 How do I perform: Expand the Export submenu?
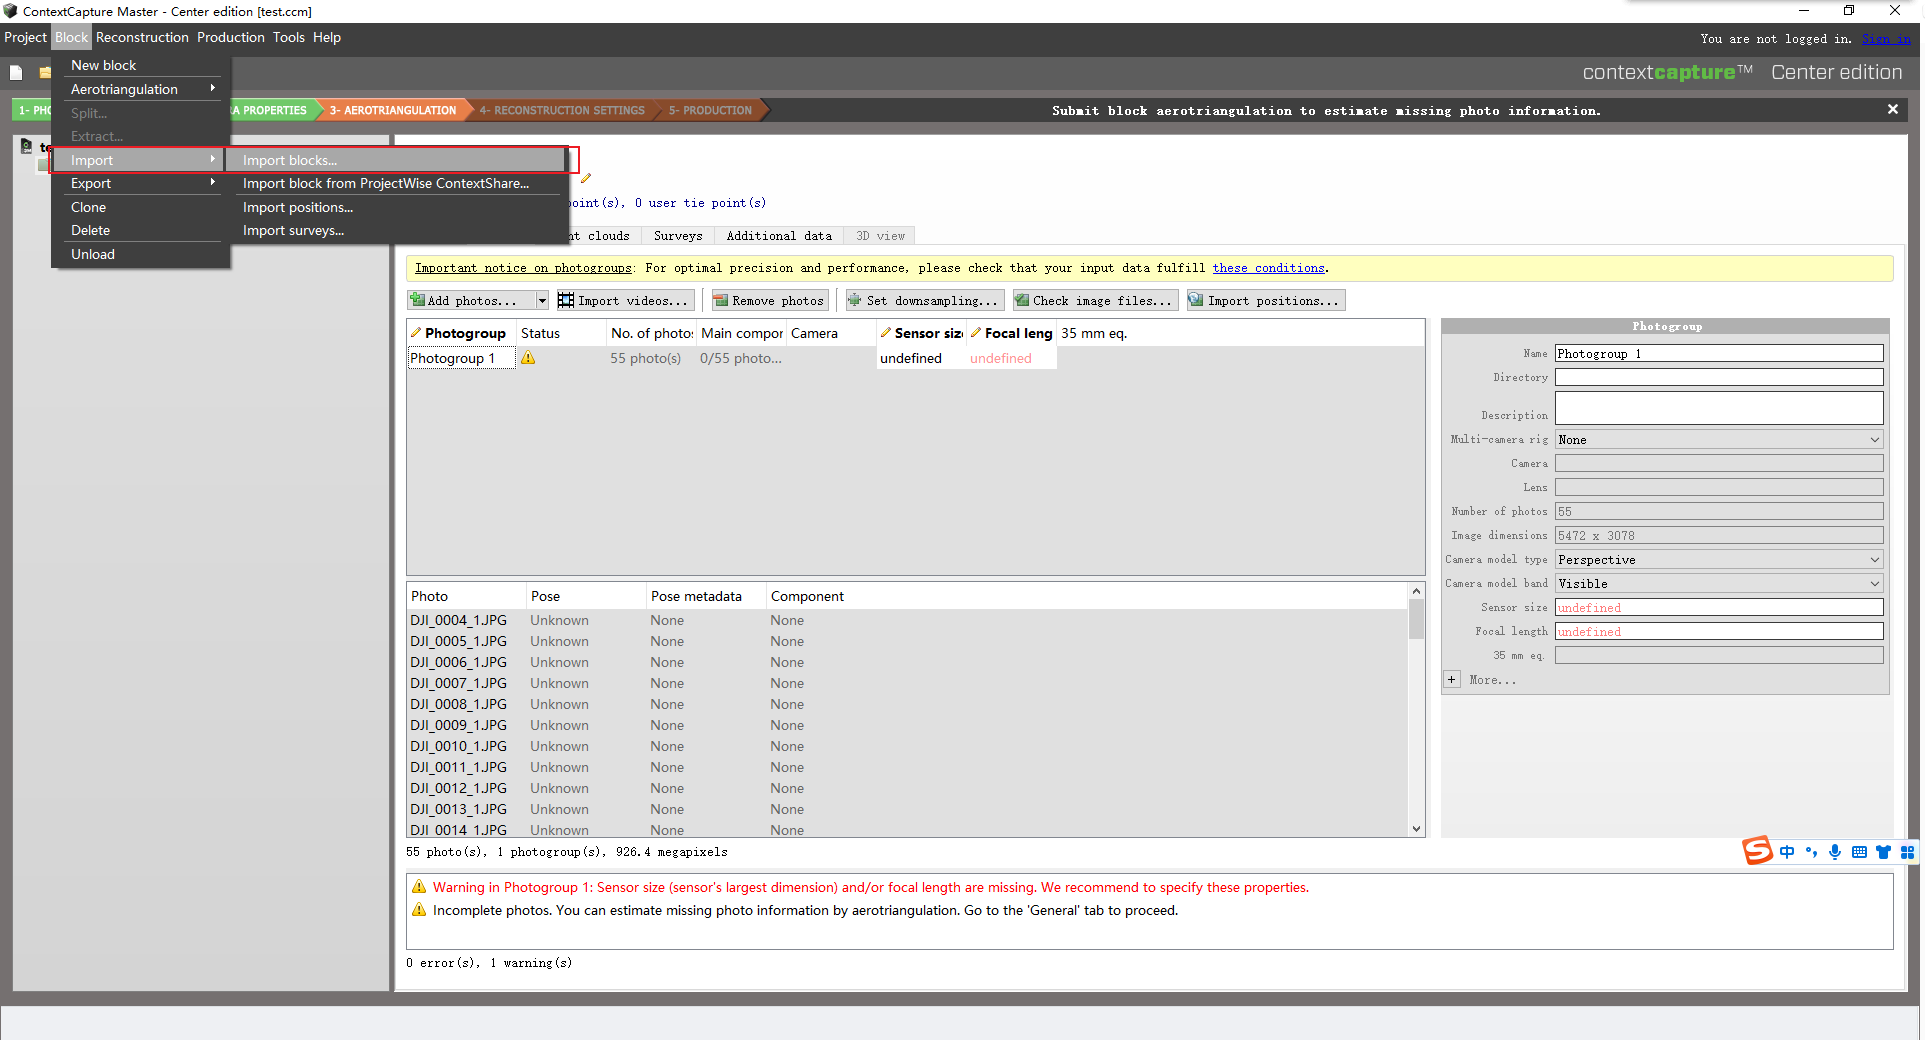142,183
